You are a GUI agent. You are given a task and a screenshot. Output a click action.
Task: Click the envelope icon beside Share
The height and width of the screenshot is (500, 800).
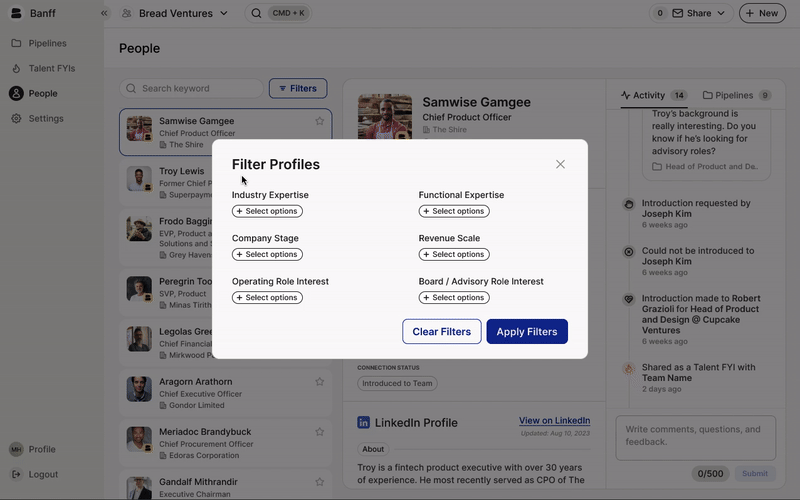pos(678,13)
